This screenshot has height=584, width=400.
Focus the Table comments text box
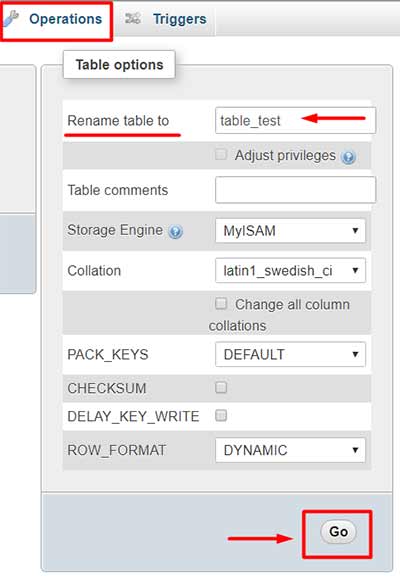(x=295, y=190)
